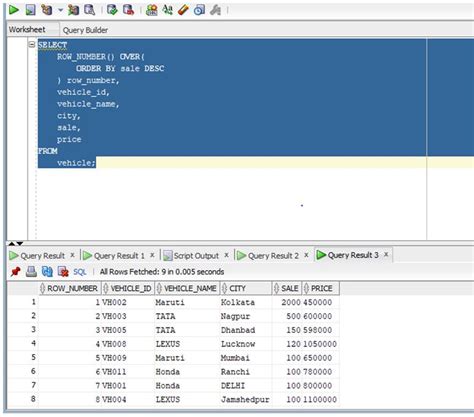Select the price cell 1050000
This screenshot has height=417, width=474.
point(320,344)
